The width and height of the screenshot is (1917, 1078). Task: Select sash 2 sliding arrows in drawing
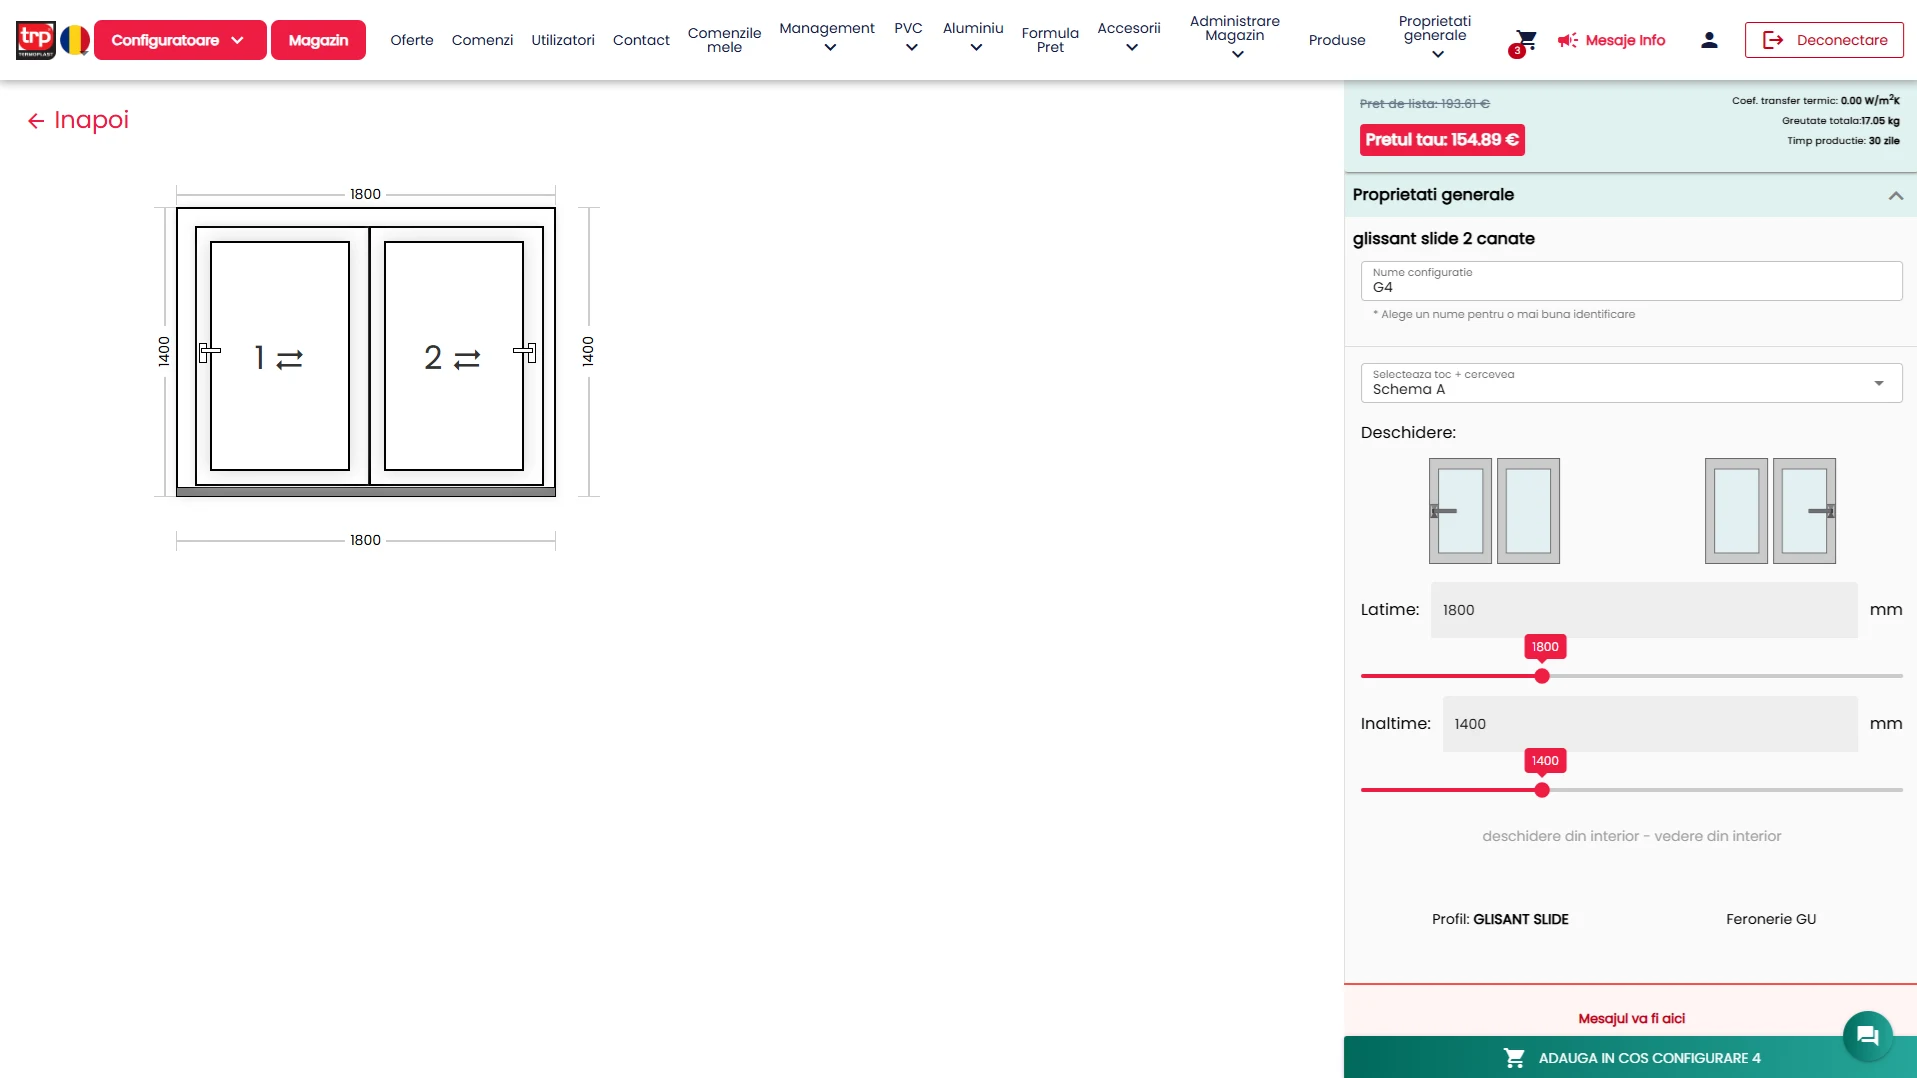pyautogui.click(x=467, y=359)
